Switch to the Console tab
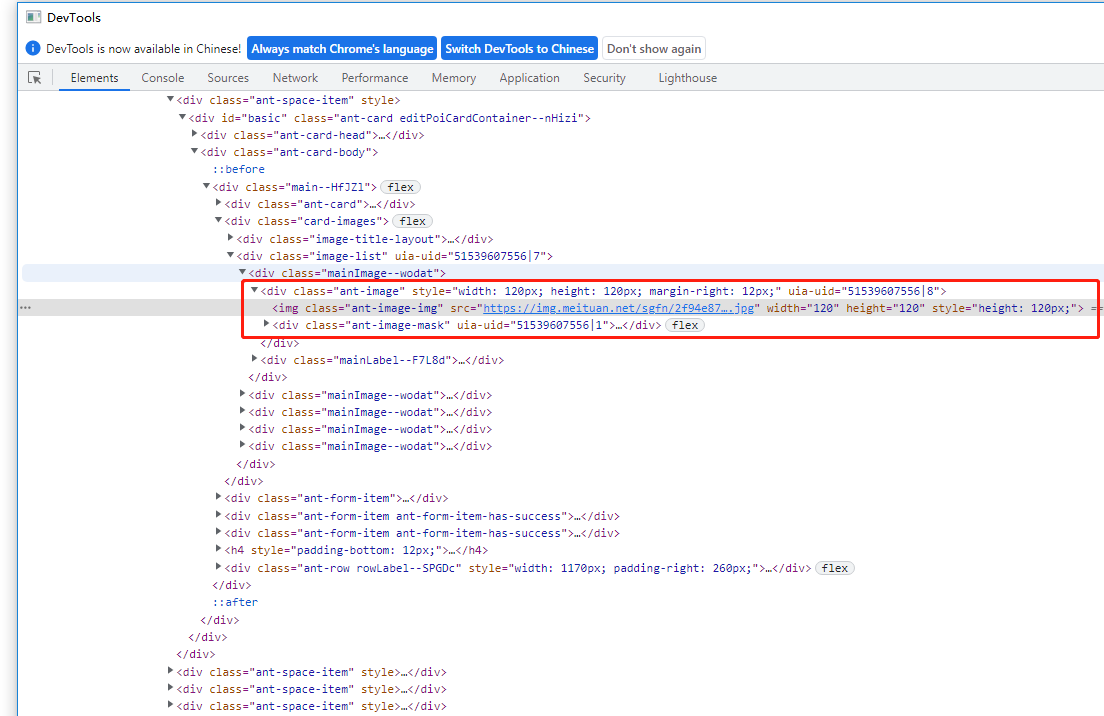 pyautogui.click(x=162, y=78)
